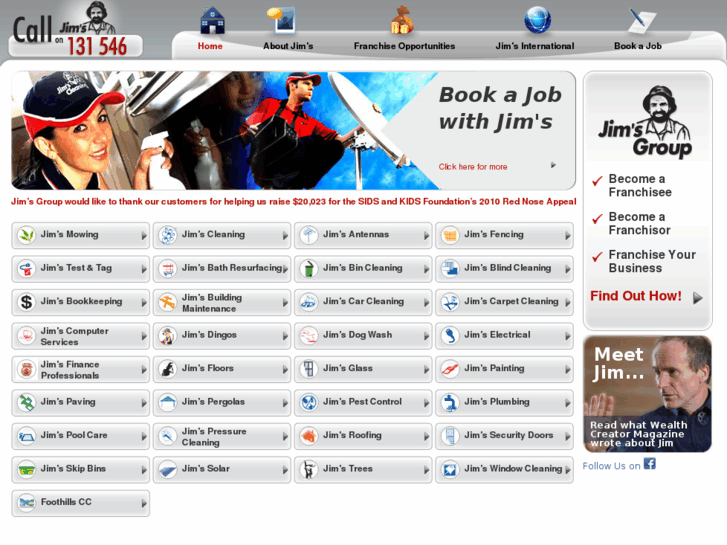Open the Jim's Pool Care label
Screen dimensions: 727x545
pyautogui.click(x=74, y=435)
